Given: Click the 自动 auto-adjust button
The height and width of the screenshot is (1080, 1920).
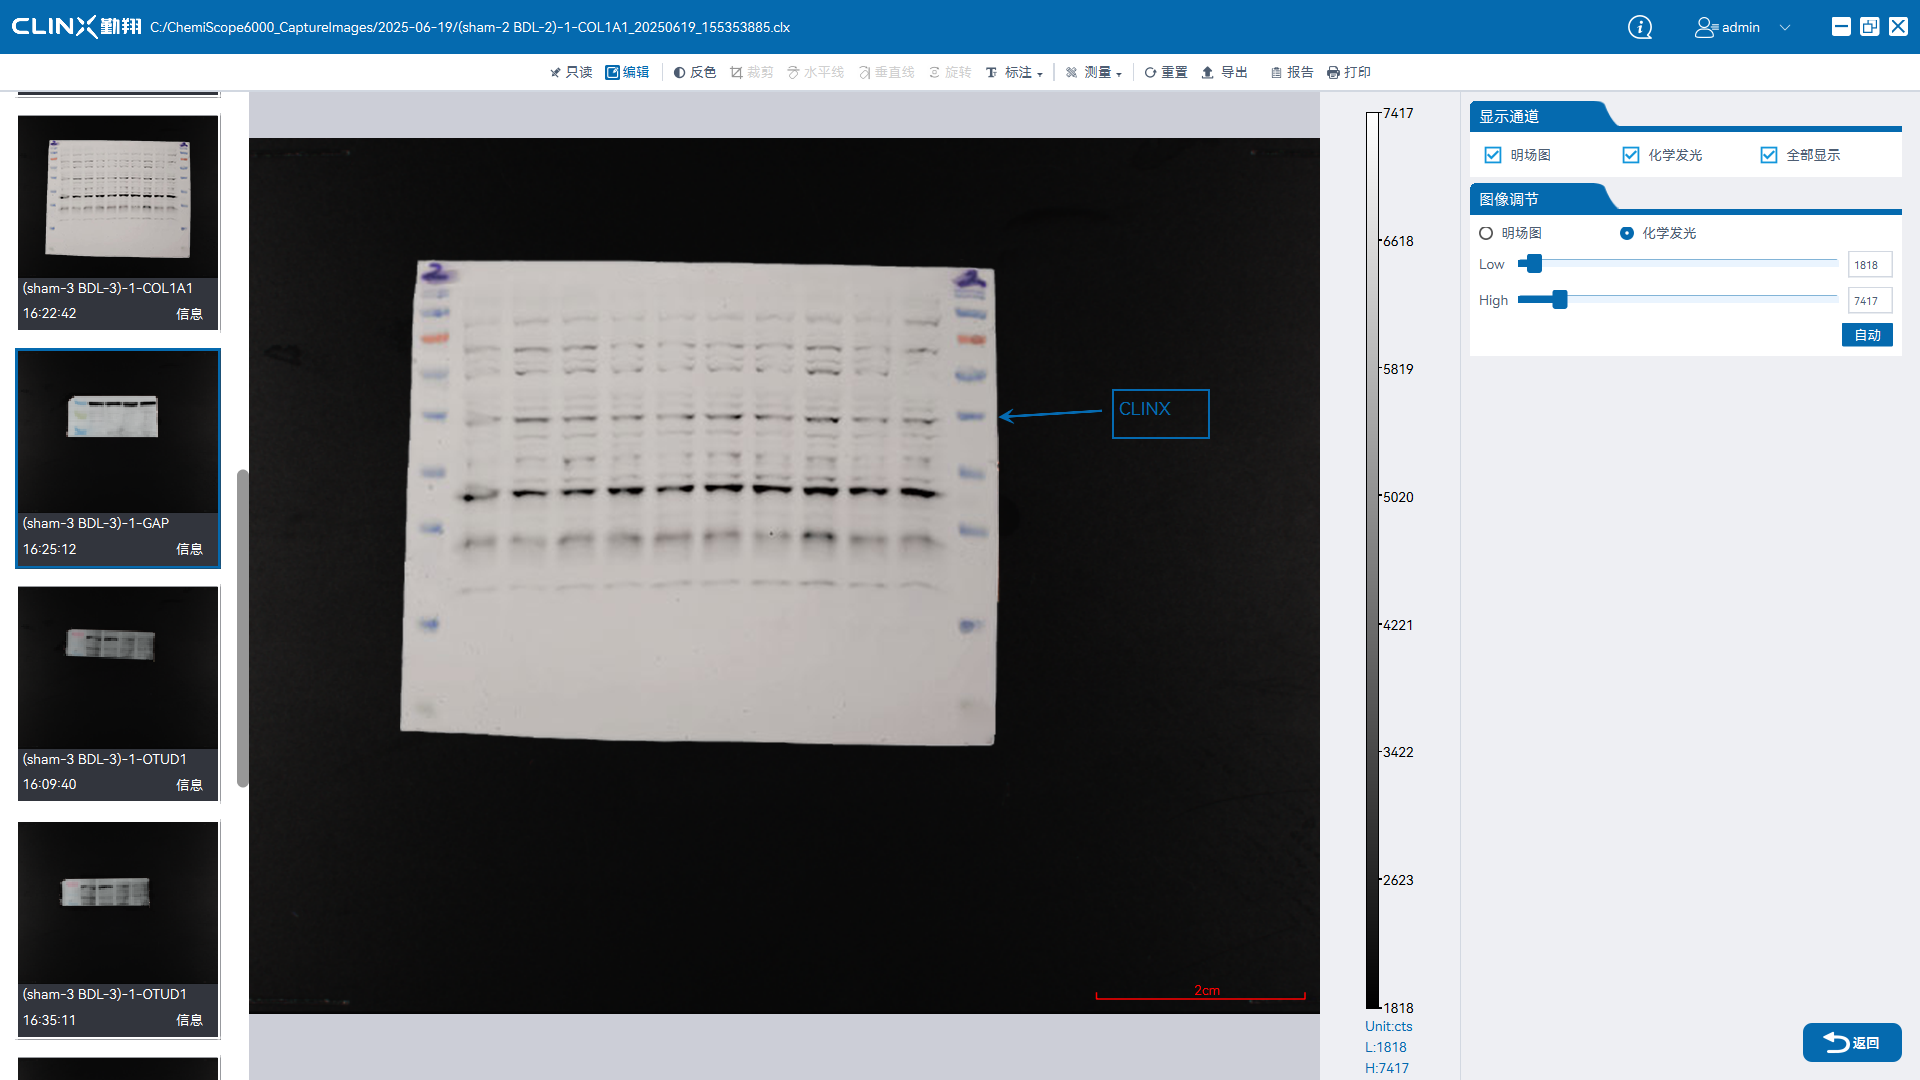Looking at the screenshot, I should pos(1867,335).
